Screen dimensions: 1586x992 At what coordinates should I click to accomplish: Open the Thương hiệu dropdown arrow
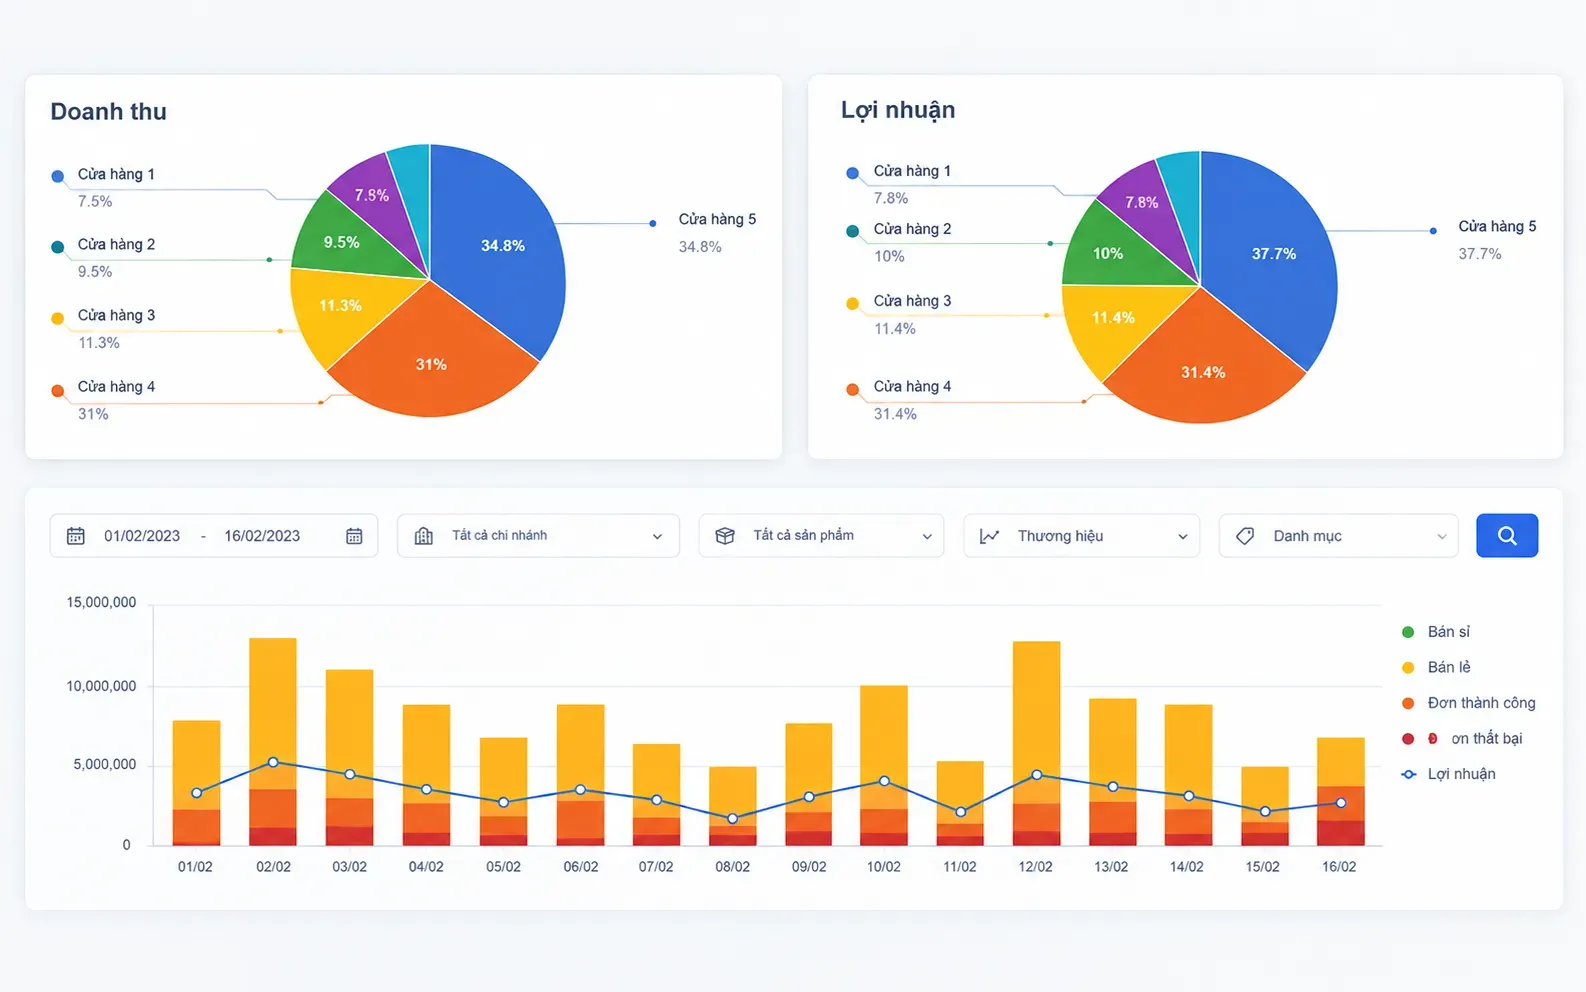pos(1183,537)
